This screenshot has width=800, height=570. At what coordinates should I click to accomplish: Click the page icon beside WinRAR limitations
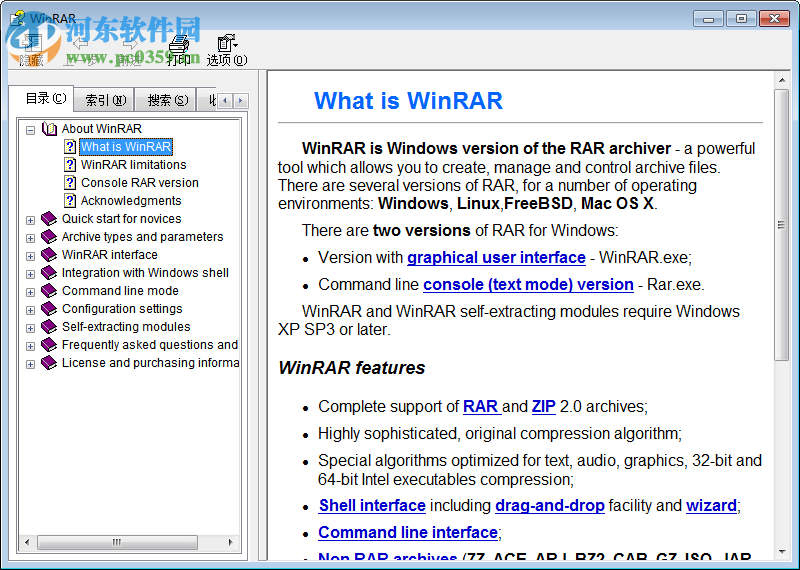70,165
